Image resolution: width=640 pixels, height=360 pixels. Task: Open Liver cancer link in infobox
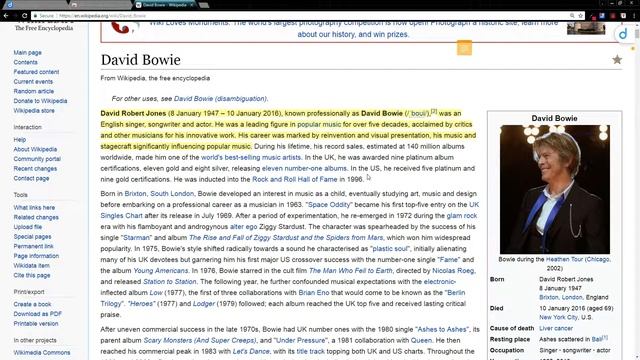(x=556, y=328)
